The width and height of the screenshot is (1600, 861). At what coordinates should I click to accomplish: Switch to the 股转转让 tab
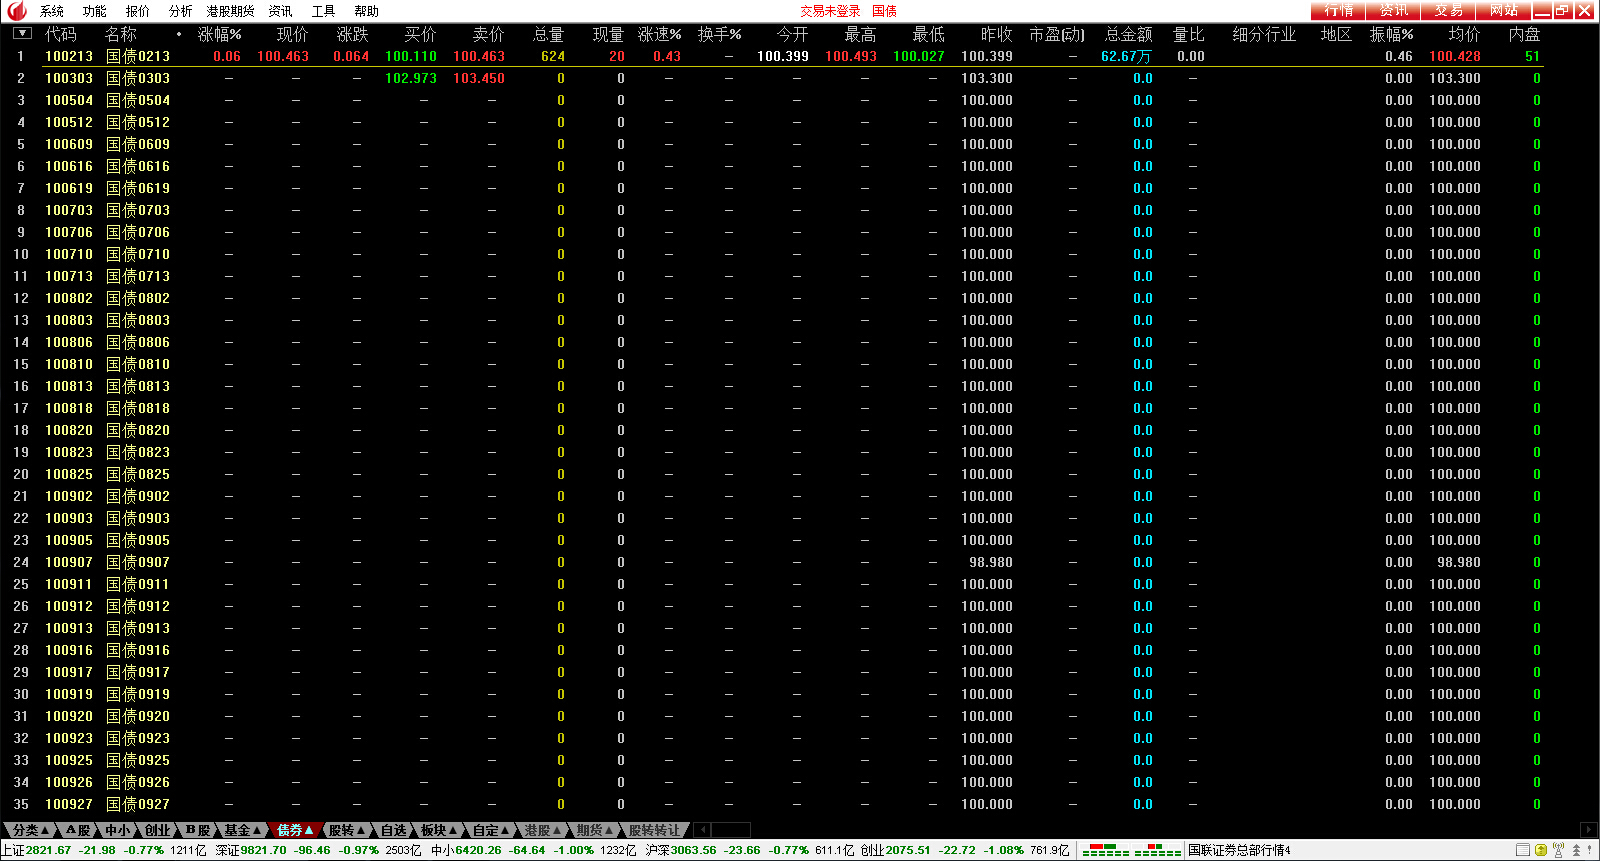point(654,830)
